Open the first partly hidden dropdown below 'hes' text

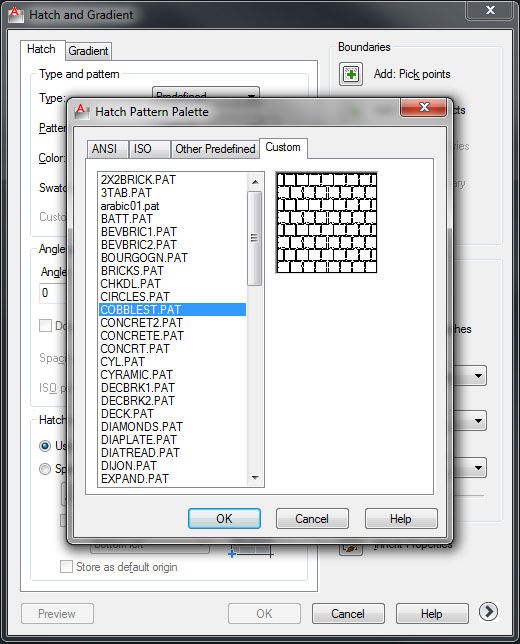click(x=469, y=375)
